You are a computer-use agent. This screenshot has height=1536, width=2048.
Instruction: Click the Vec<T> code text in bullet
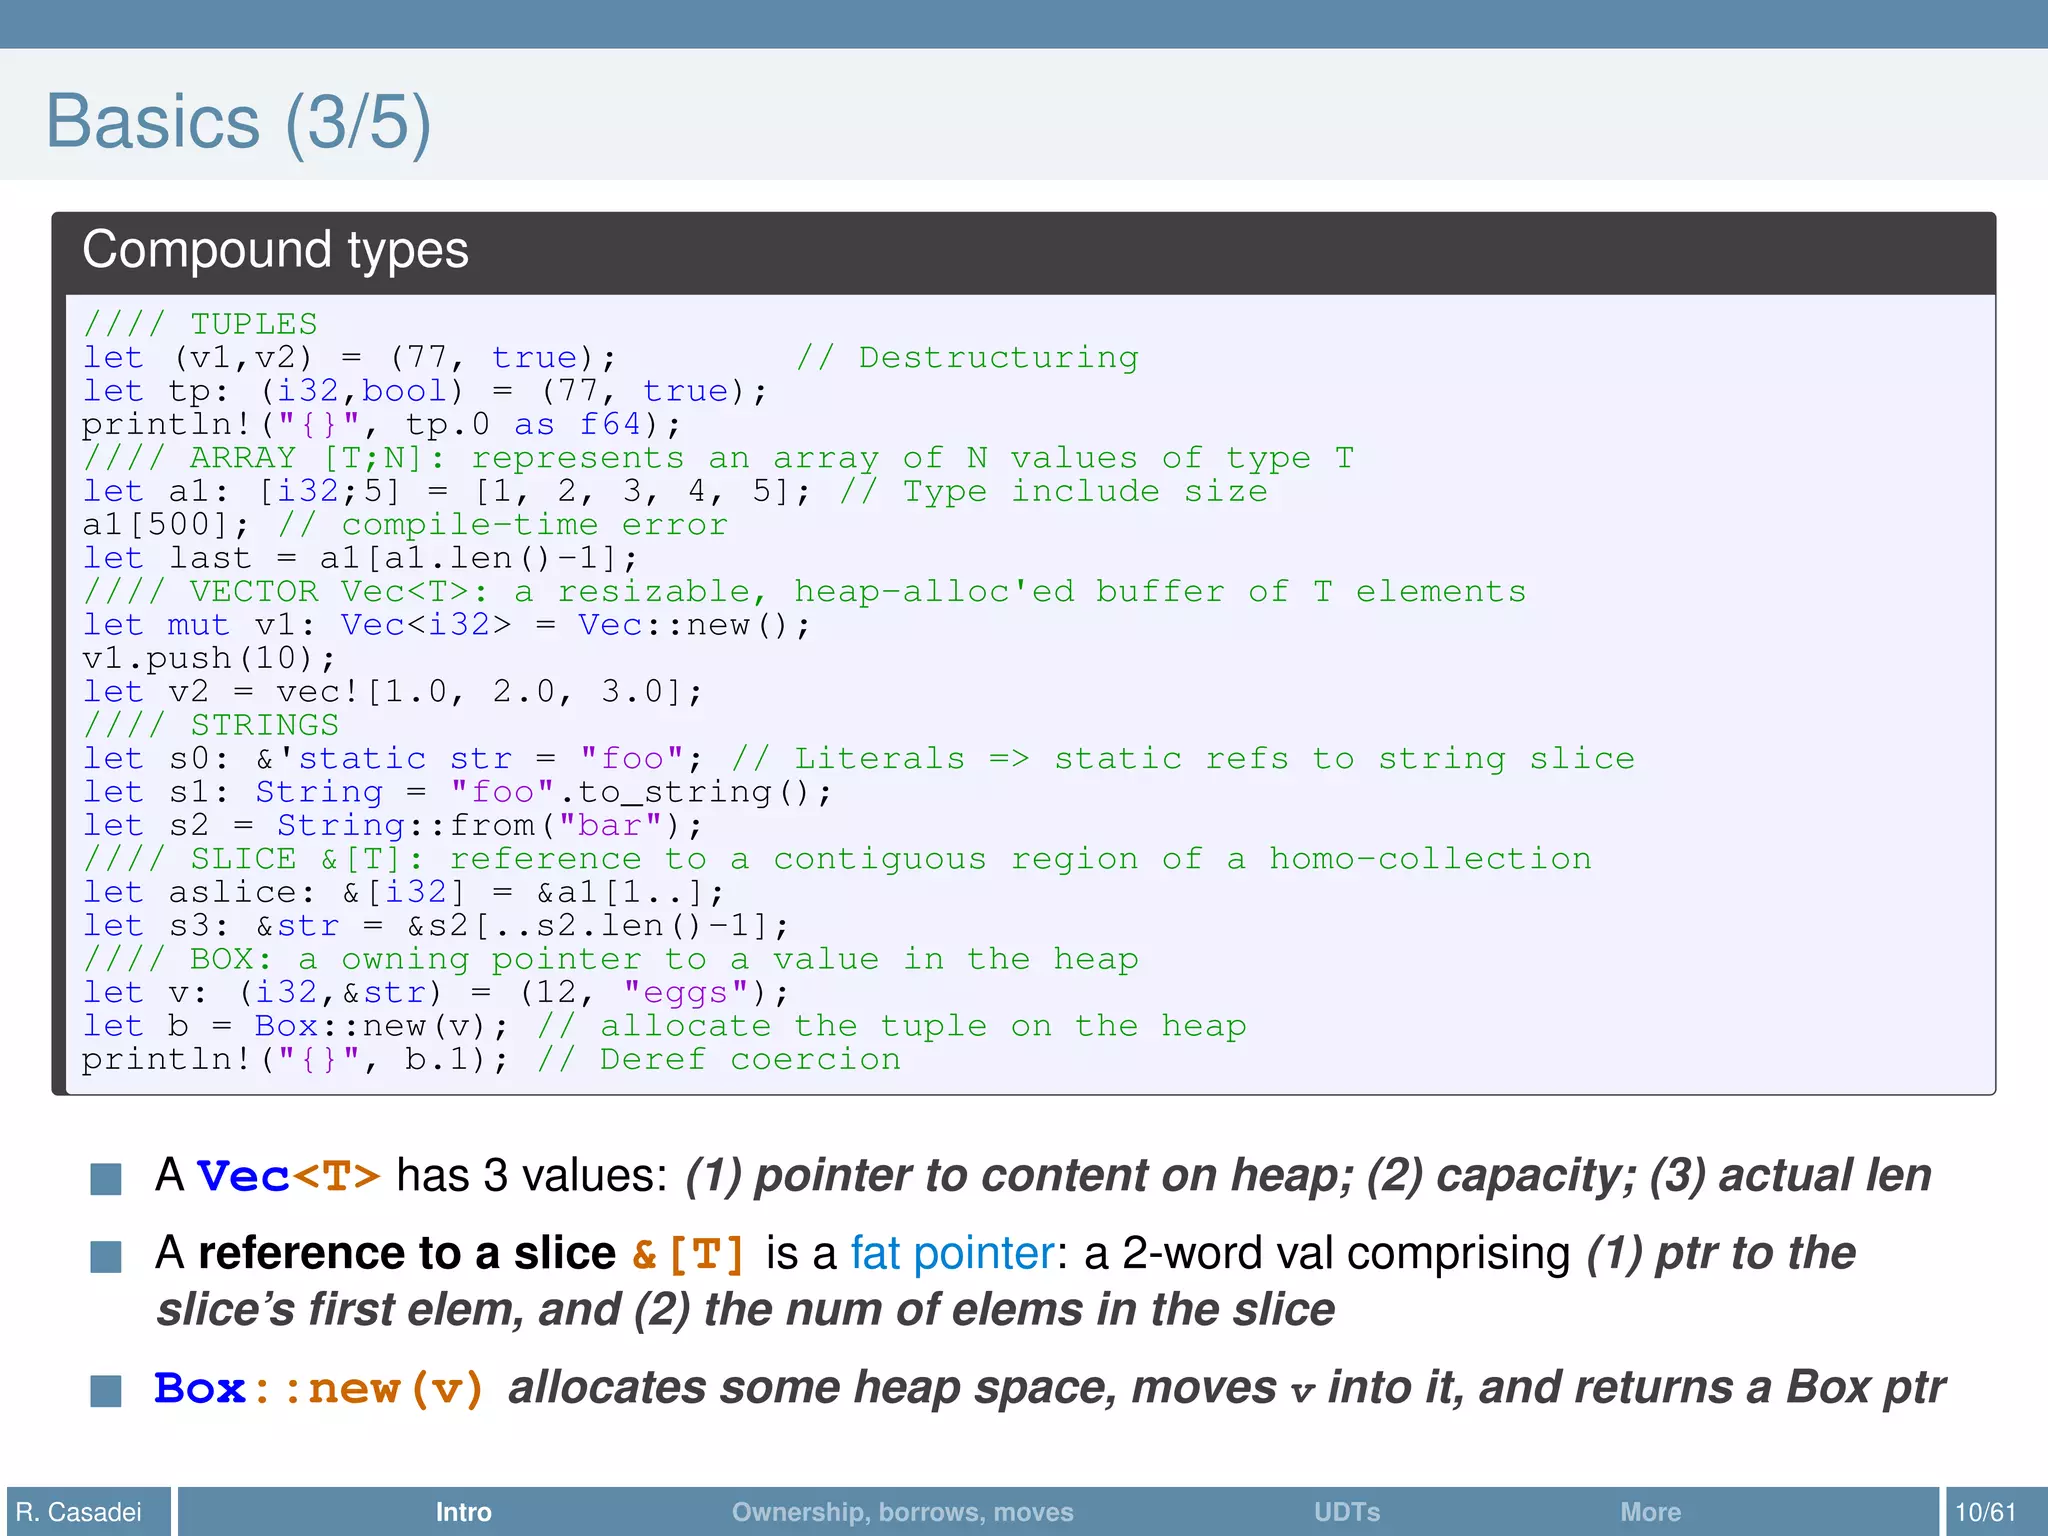(288, 1176)
